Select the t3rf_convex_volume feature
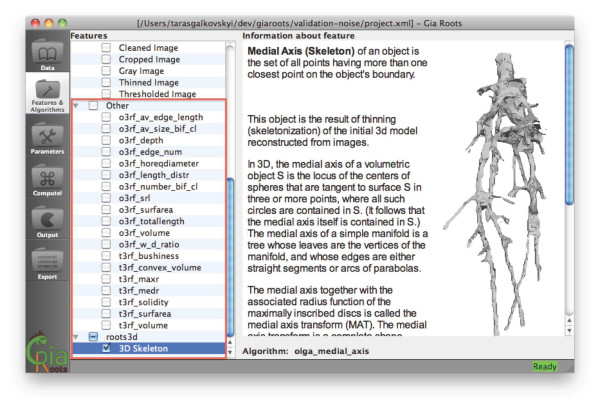The width and height of the screenshot is (600, 408). click(160, 268)
